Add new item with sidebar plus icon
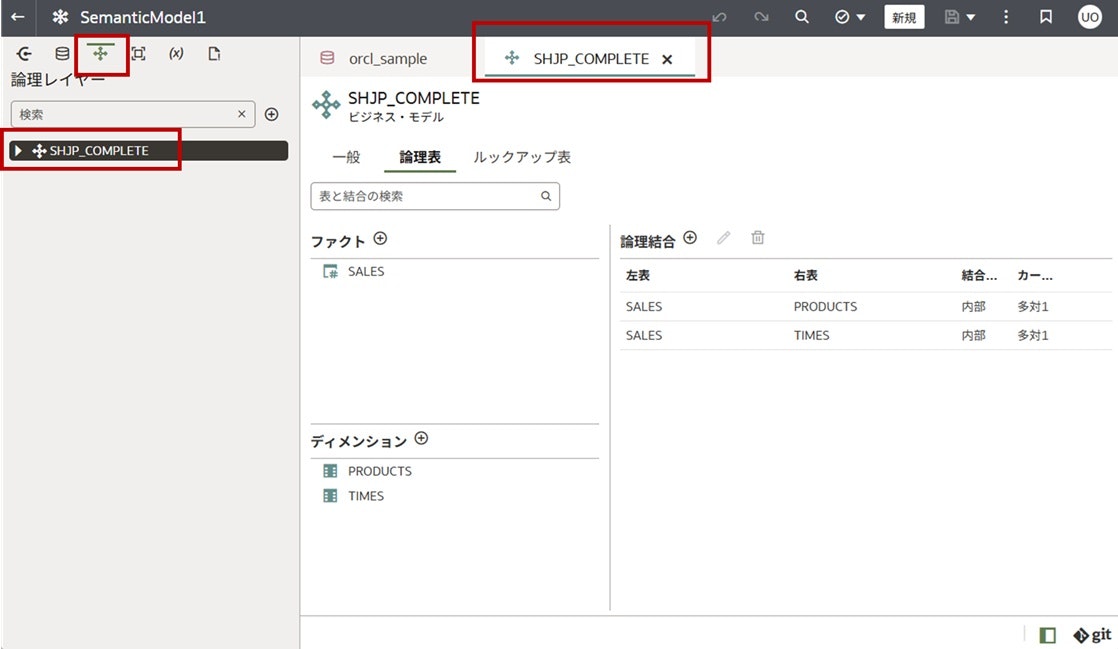The height and width of the screenshot is (649, 1118). click(x=272, y=114)
